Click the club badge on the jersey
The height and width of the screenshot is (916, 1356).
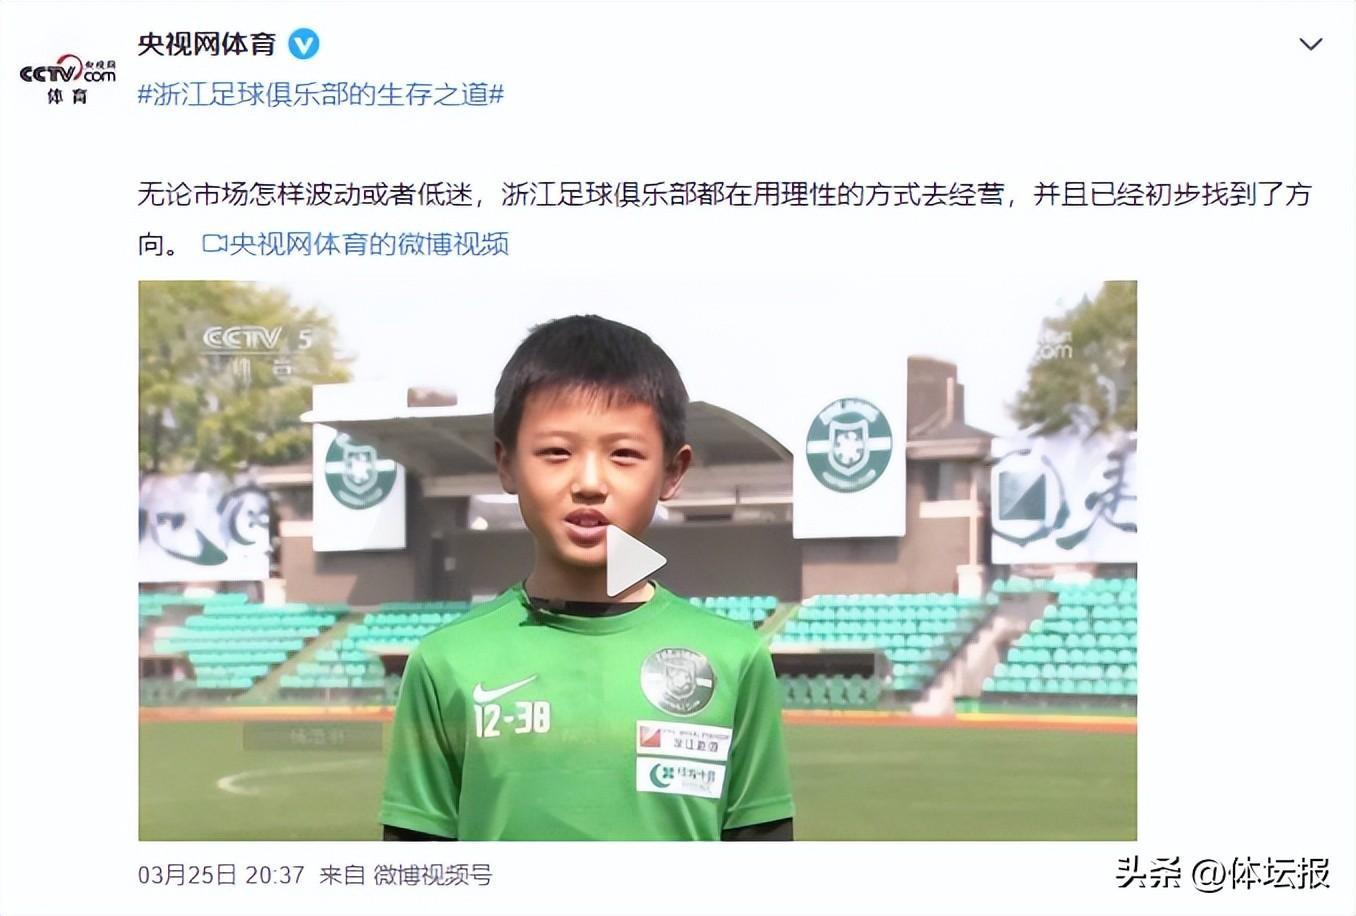pyautogui.click(x=677, y=680)
